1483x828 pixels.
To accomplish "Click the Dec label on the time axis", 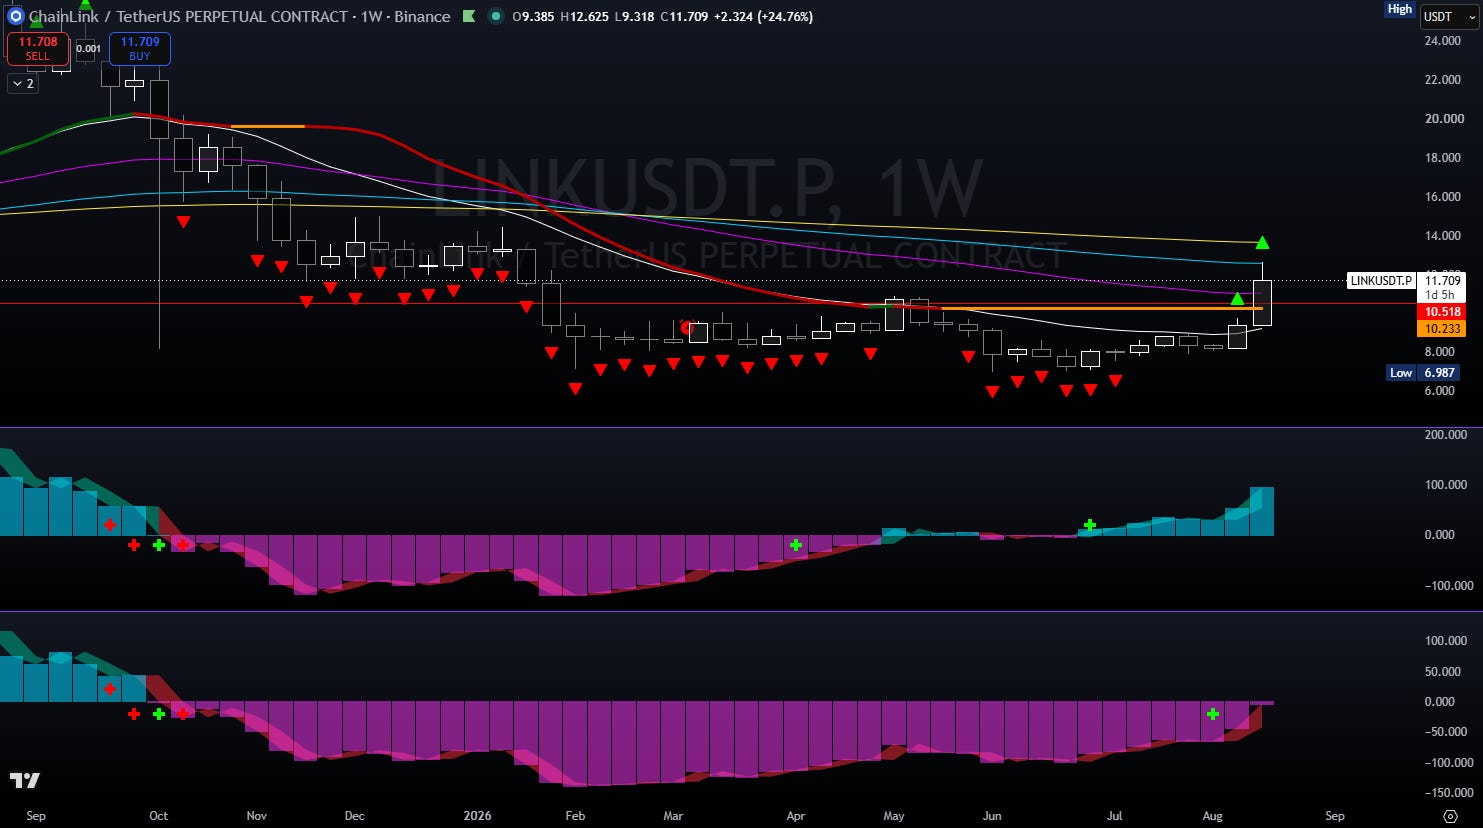I will tap(355, 816).
